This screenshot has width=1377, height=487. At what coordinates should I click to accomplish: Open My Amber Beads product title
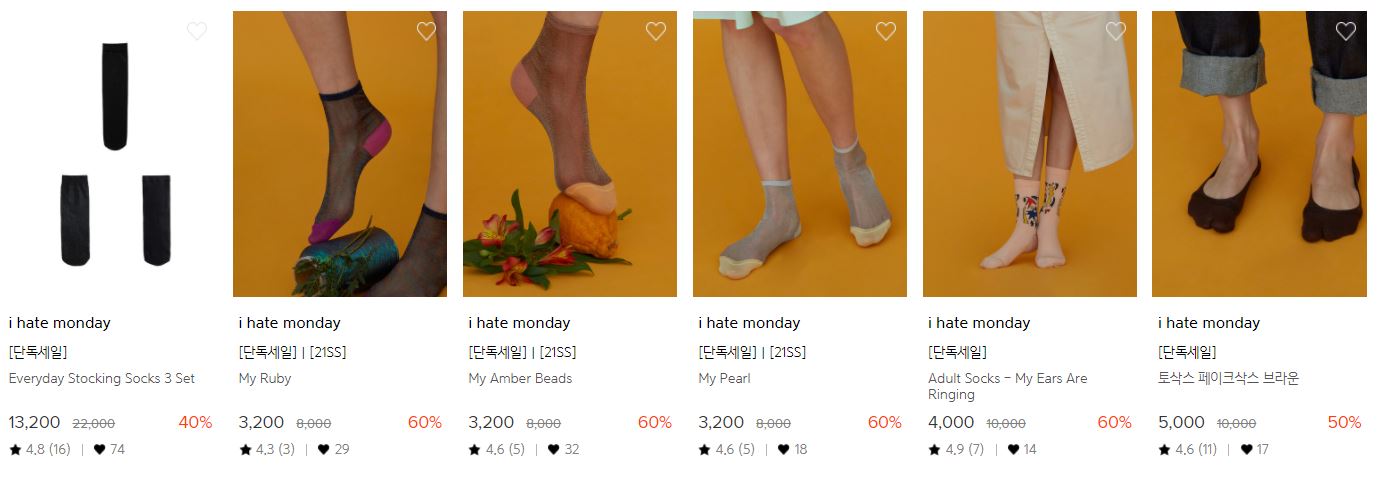[520, 379]
